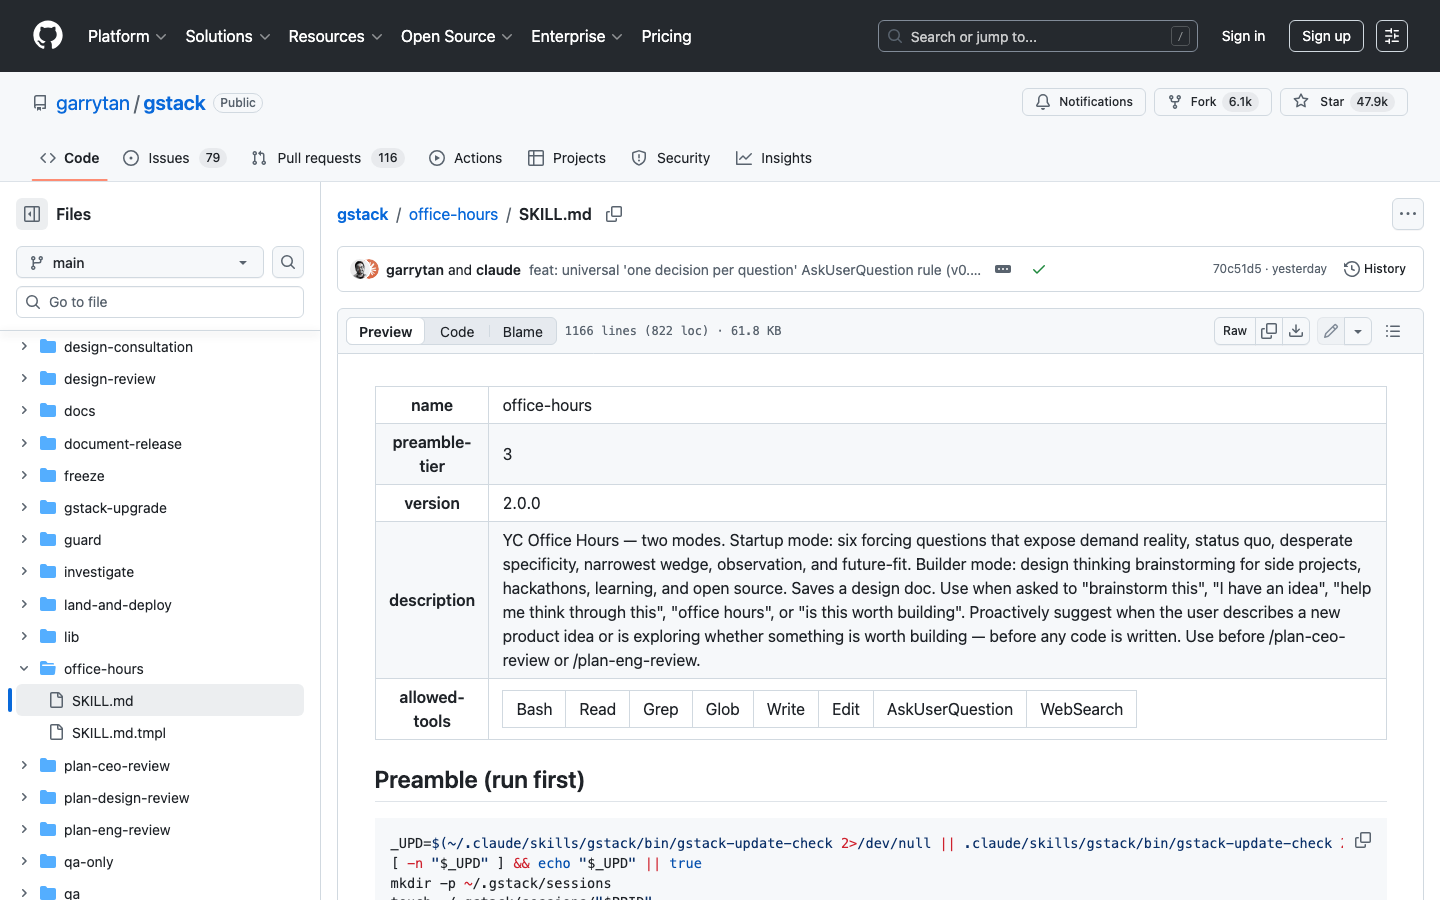Star the gstack repository
The width and height of the screenshot is (1440, 900).
1344,102
